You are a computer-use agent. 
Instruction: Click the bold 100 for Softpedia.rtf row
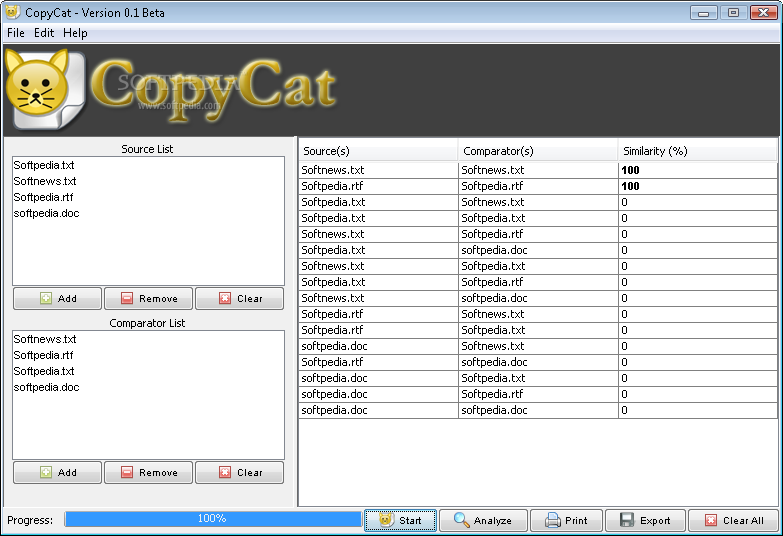click(630, 186)
